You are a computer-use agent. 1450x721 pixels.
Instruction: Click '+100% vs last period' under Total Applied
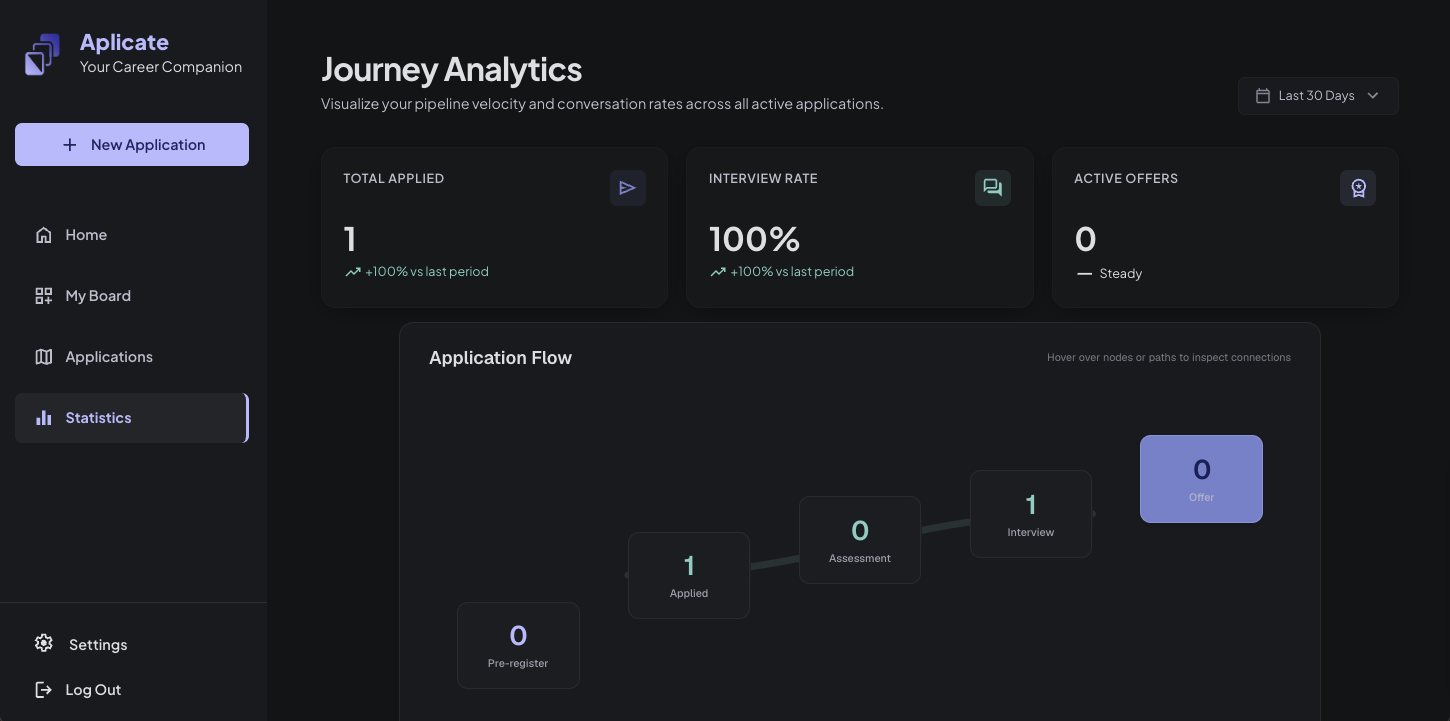[x=427, y=272]
